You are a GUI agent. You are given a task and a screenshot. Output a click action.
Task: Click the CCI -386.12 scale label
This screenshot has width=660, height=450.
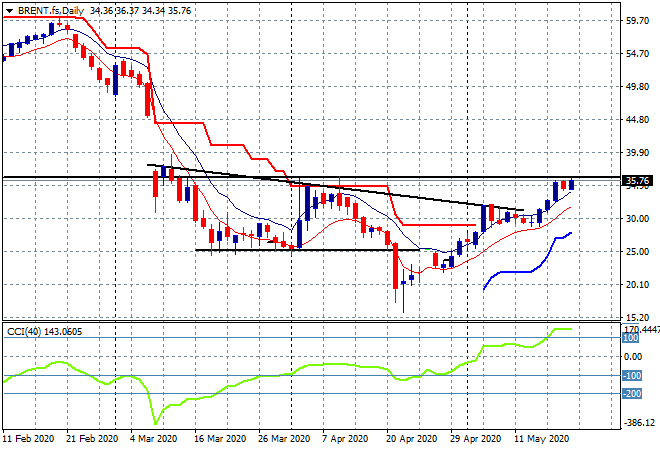click(x=636, y=423)
